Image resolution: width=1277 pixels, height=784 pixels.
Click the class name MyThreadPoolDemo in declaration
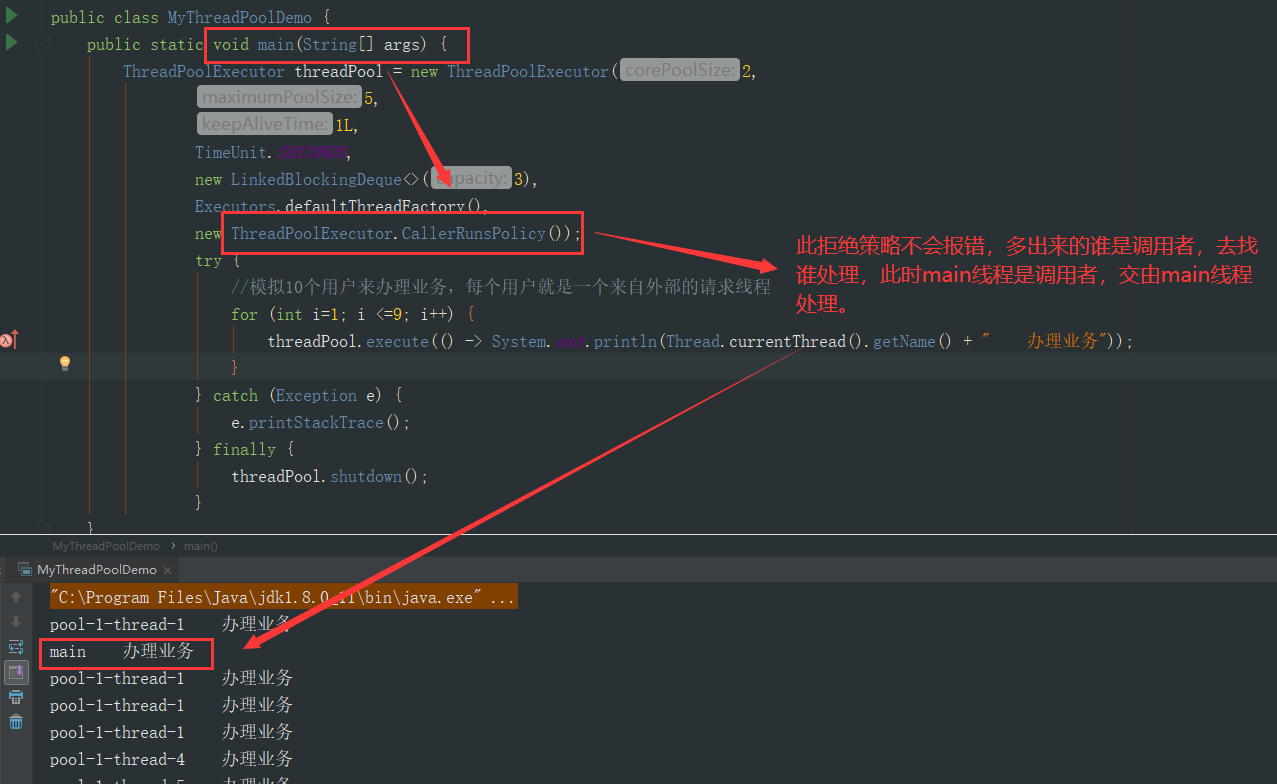coord(240,17)
